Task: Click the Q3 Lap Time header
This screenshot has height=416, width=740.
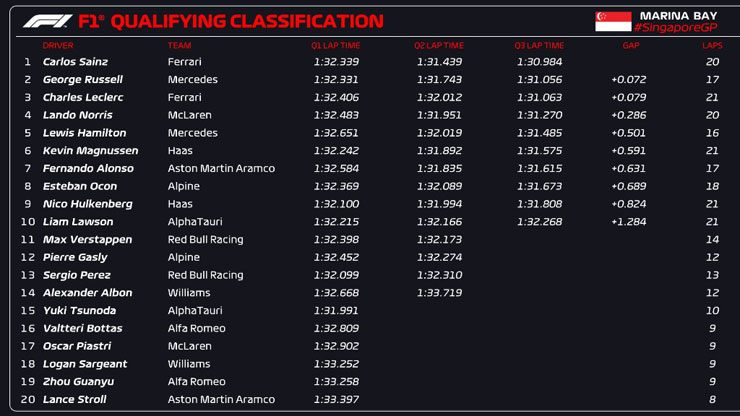Action: click(x=539, y=46)
